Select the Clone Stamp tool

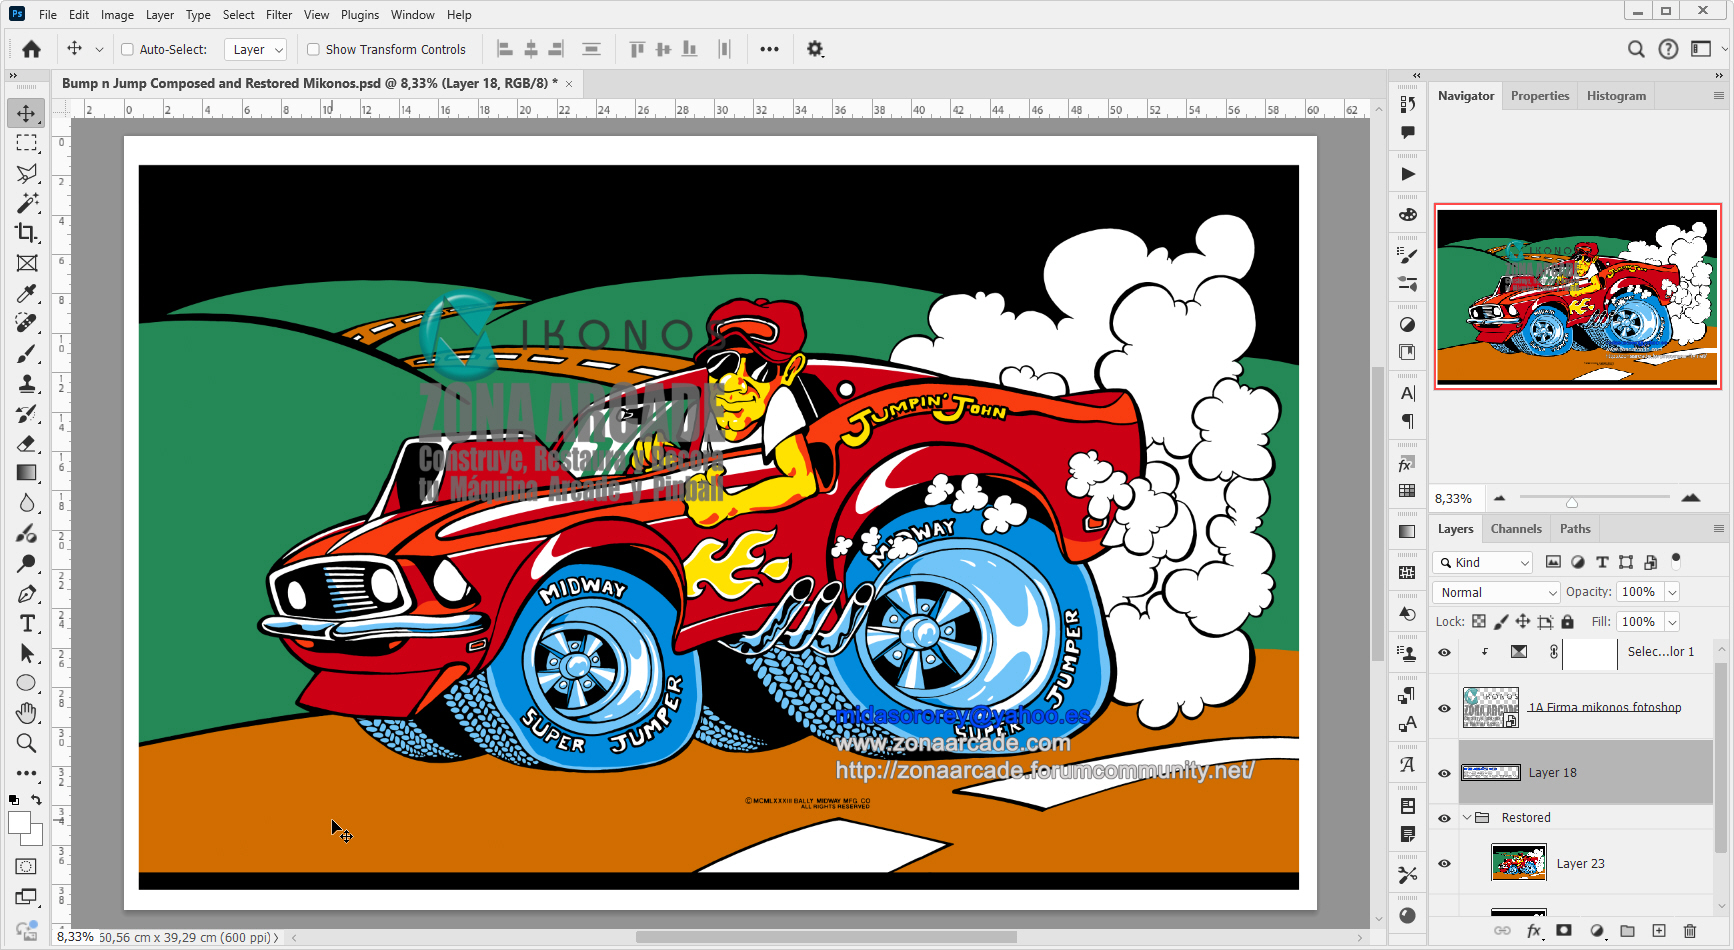27,383
